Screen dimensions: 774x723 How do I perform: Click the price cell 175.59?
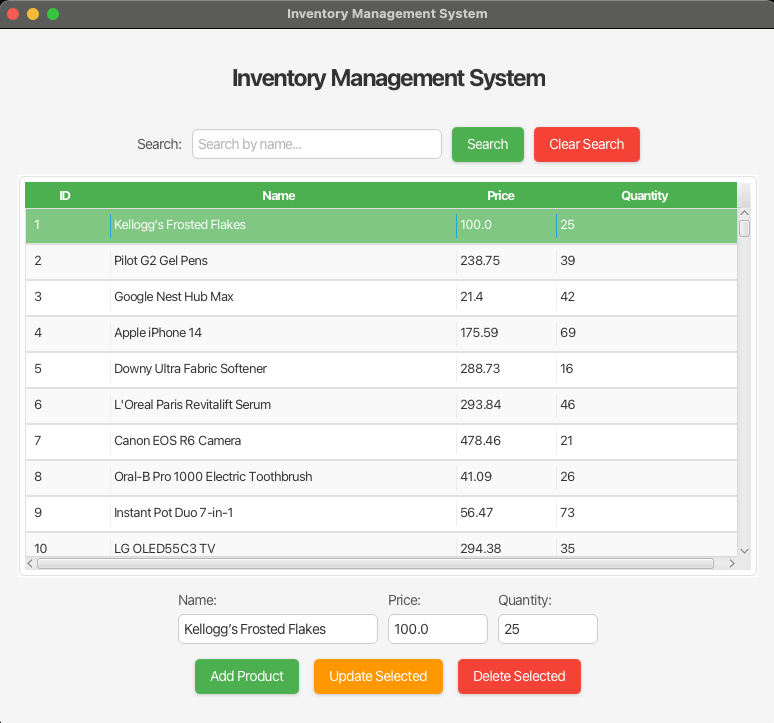[x=506, y=334]
